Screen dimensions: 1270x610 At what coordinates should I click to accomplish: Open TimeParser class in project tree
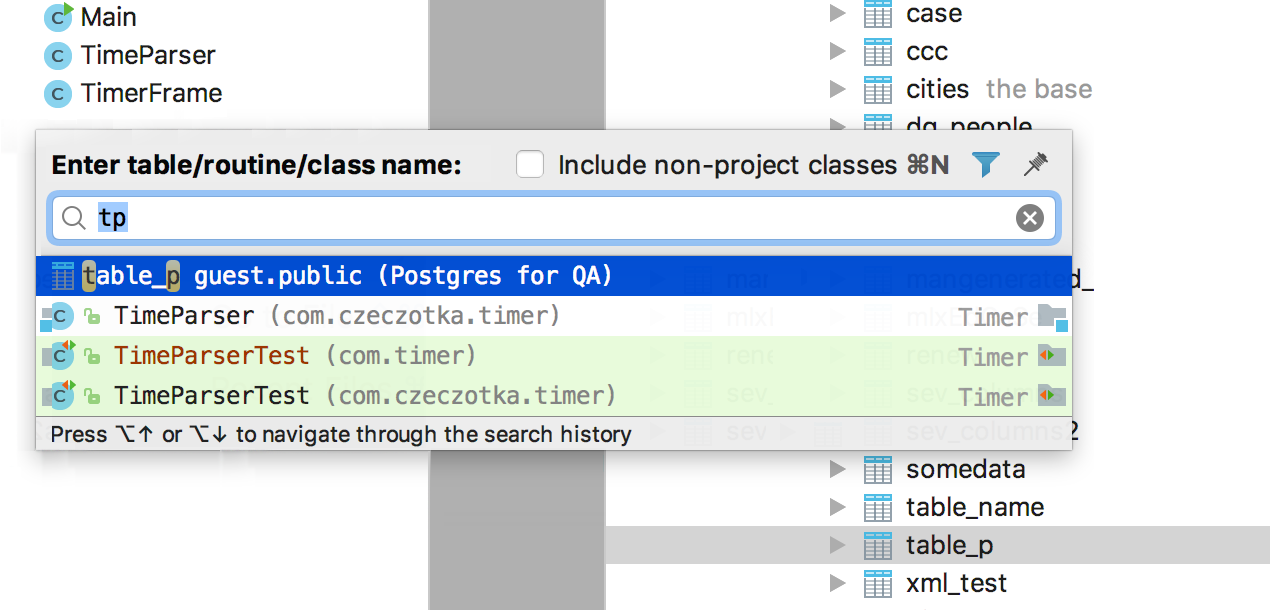[x=148, y=55]
